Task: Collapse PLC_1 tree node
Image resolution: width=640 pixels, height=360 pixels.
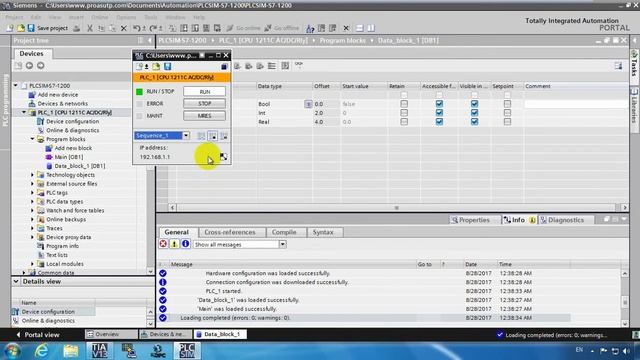Action: point(24,112)
